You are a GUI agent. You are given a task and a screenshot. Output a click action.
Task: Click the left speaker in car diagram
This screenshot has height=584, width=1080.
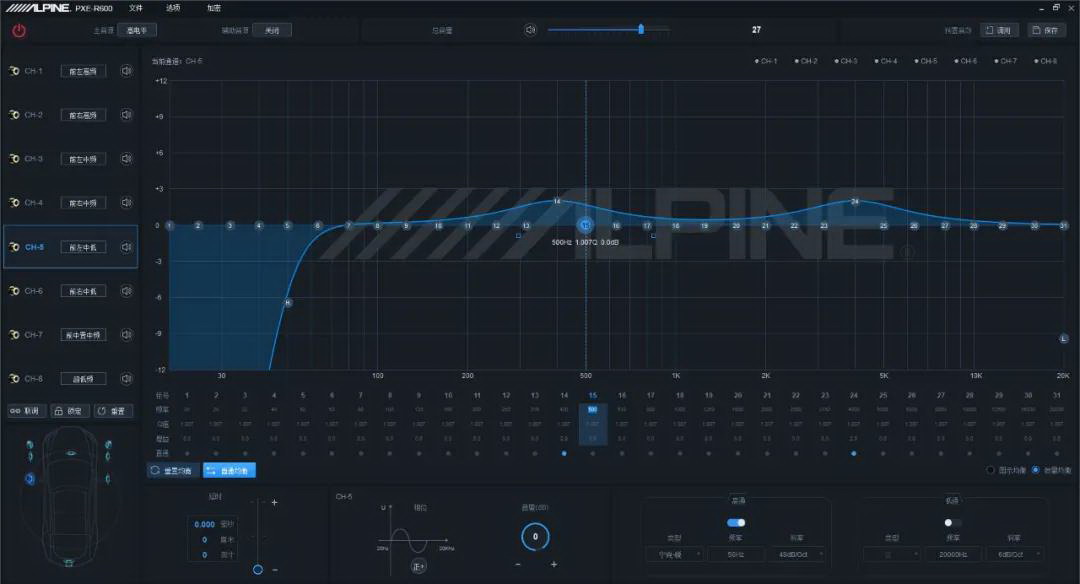point(30,478)
